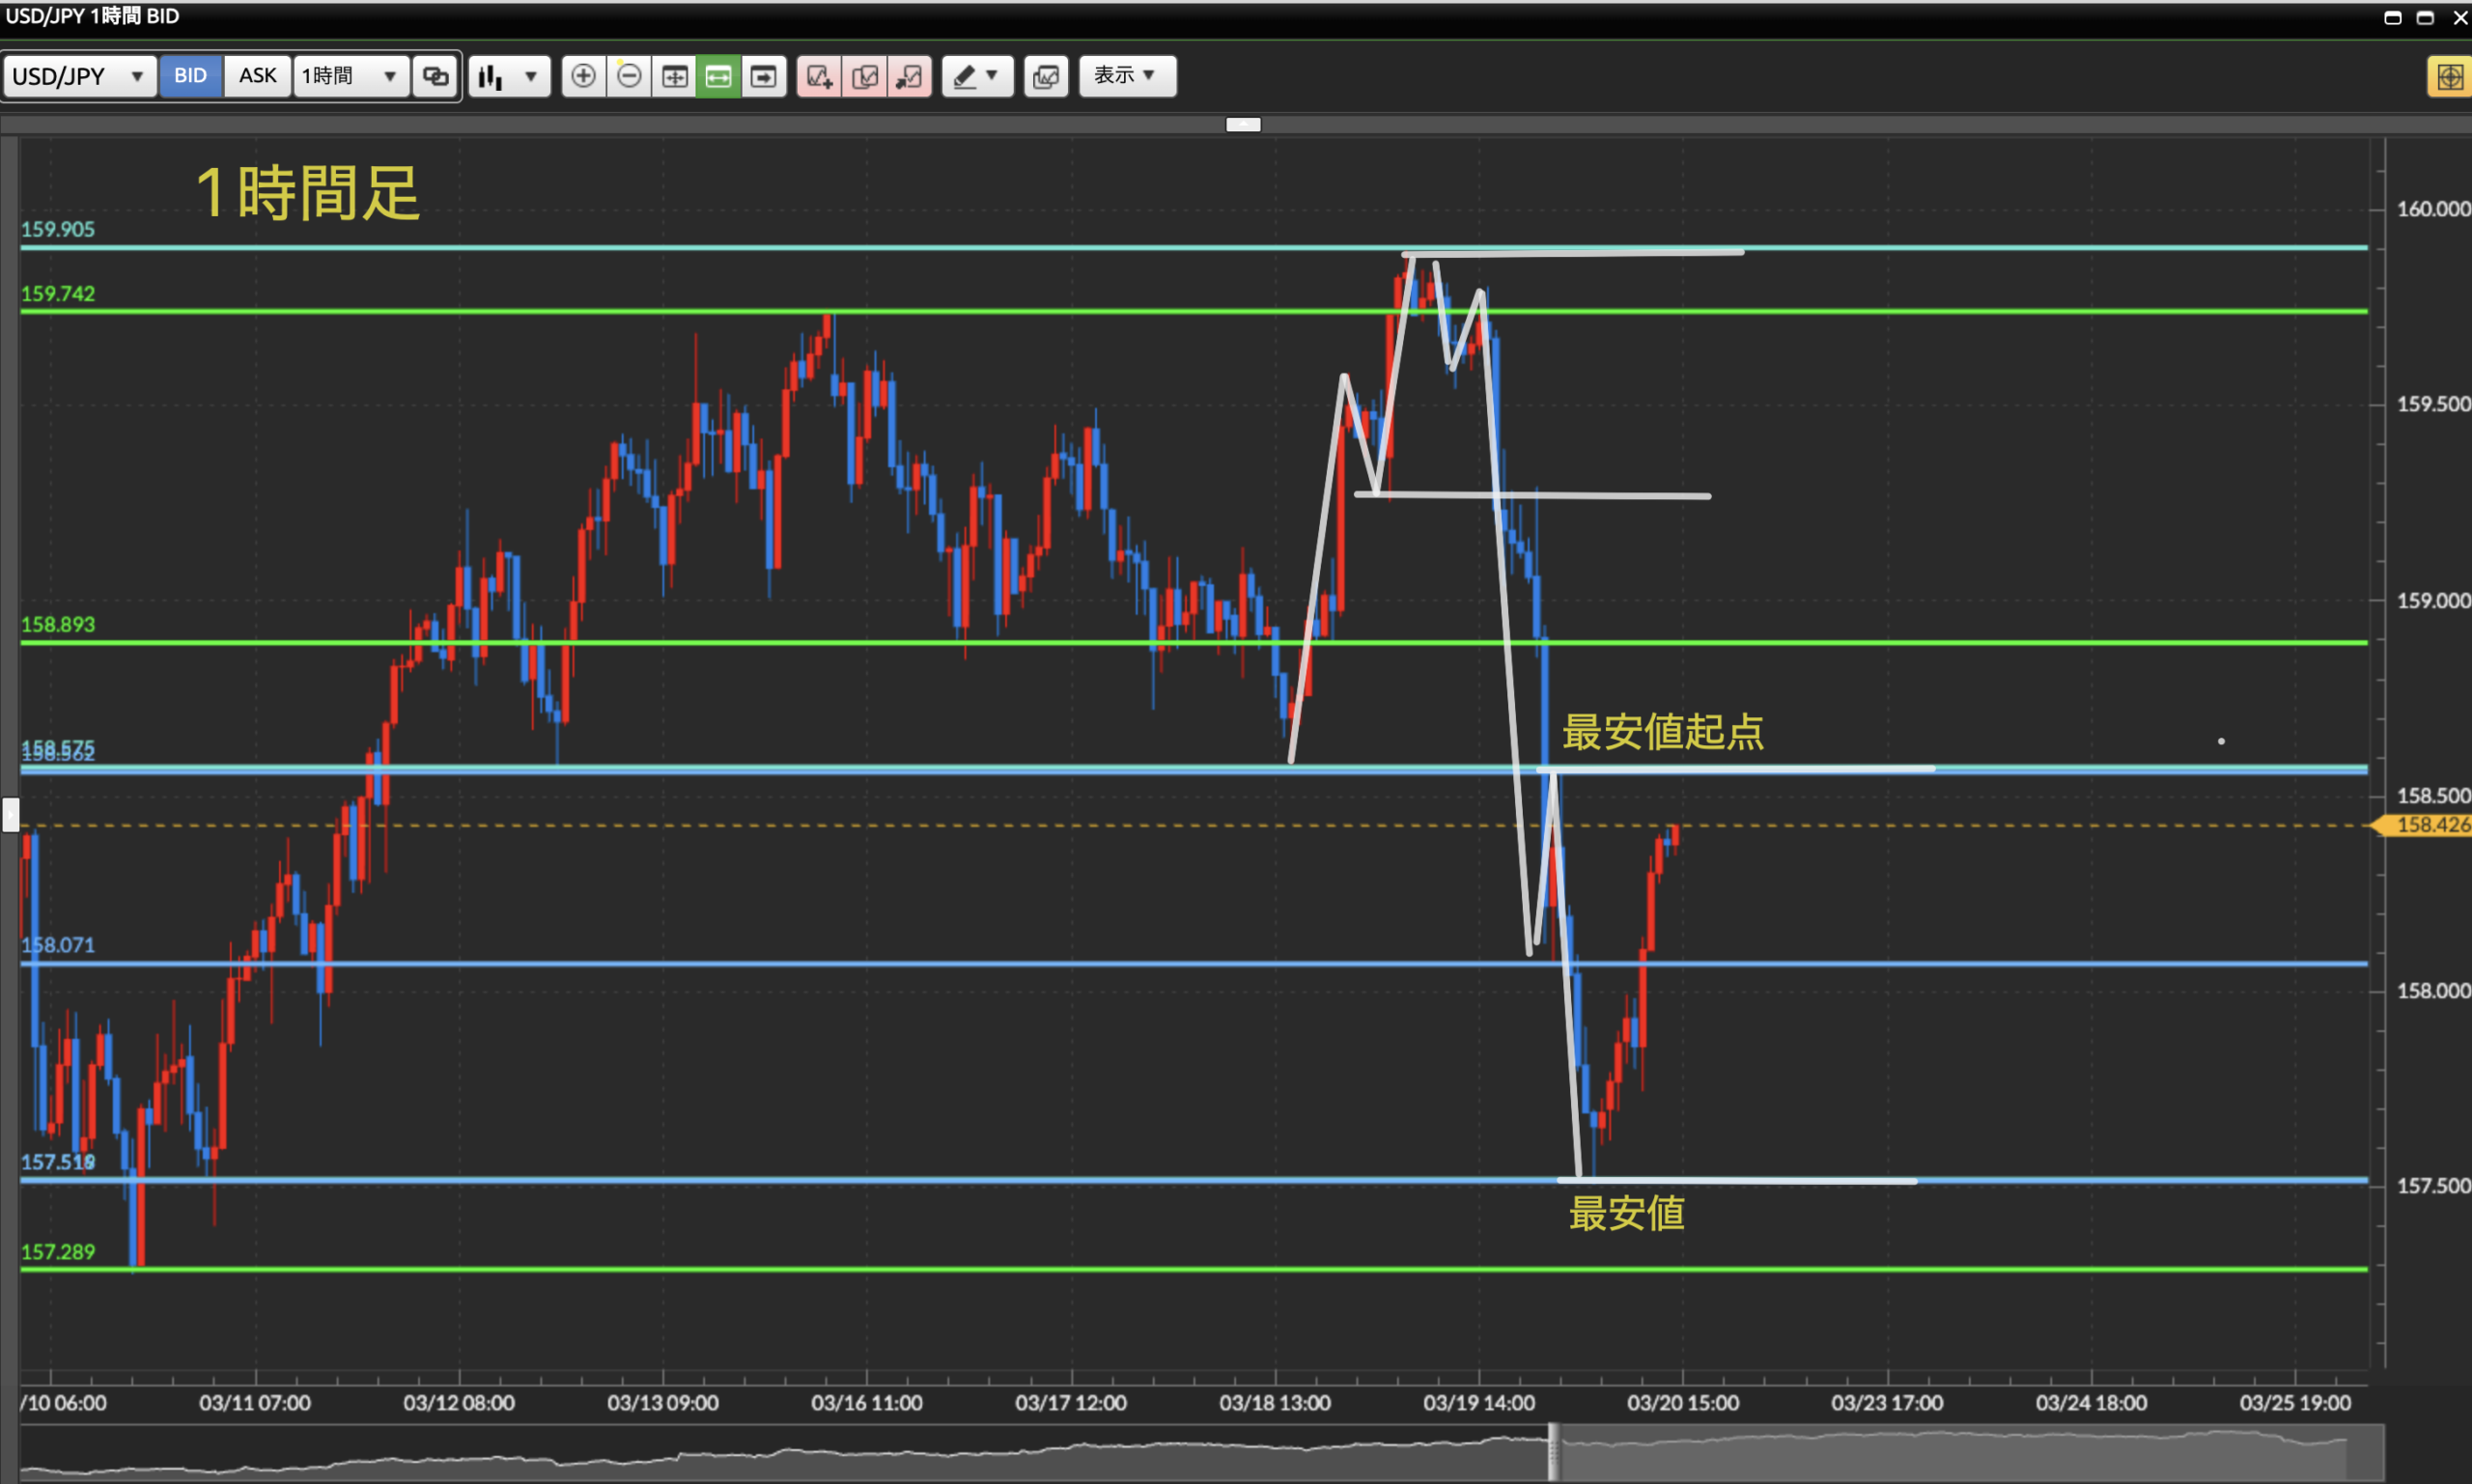This screenshot has height=1484, width=2472.
Task: Open the 表示 display menu
Action: point(1126,76)
